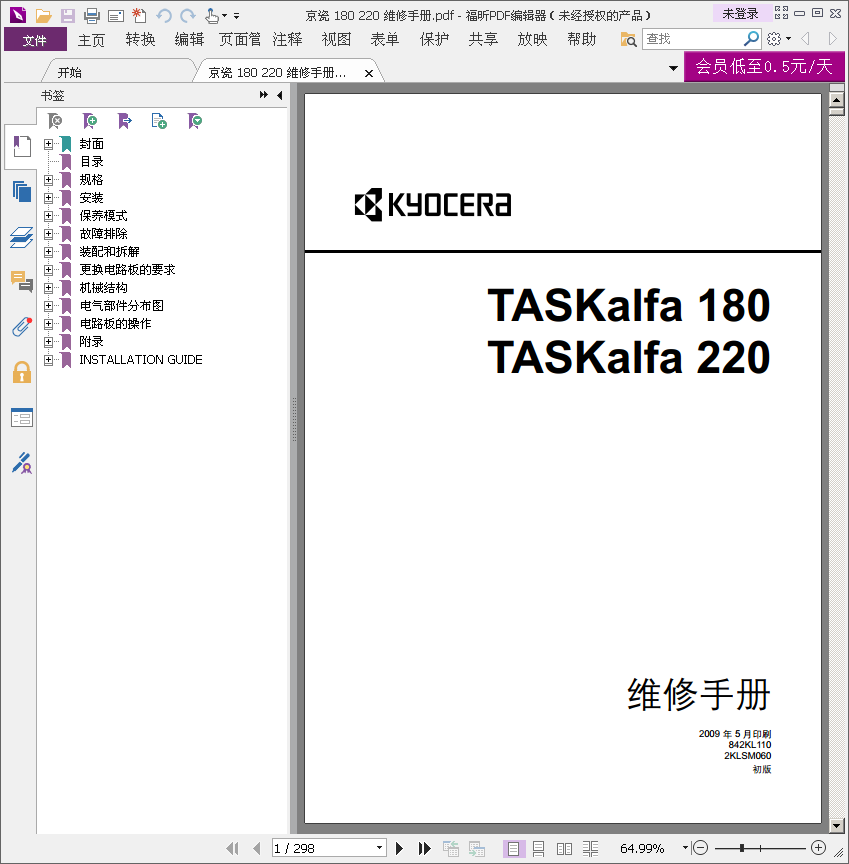
Task: Go to the first page
Action: pos(232,849)
